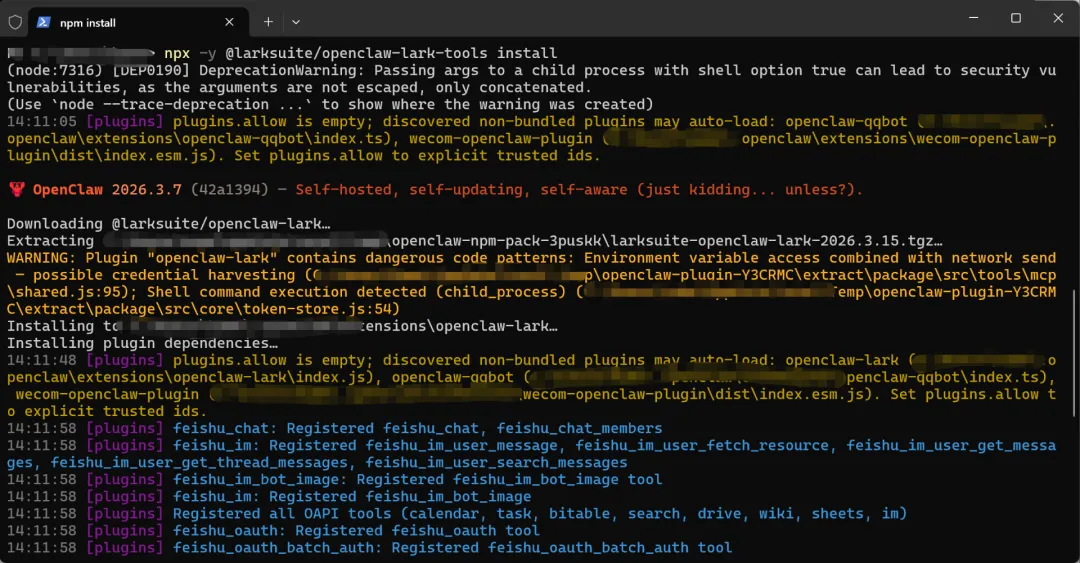Click "feishu_im_user_search_messages" text
Viewport: 1080px width, 563px height.
496,462
